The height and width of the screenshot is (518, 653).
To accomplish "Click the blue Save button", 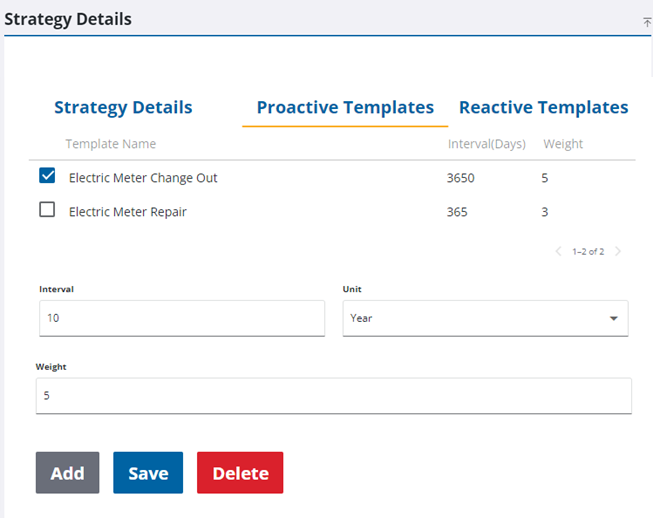I will point(148,473).
